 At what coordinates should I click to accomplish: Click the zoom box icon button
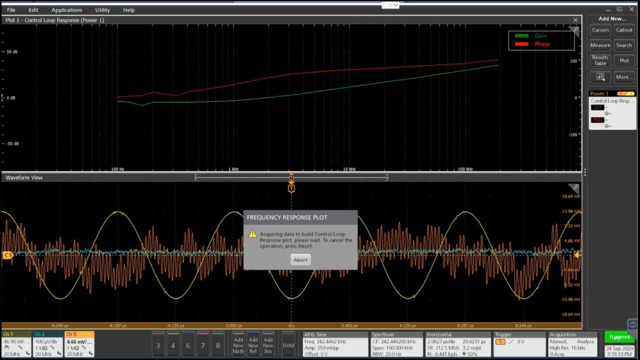click(600, 77)
